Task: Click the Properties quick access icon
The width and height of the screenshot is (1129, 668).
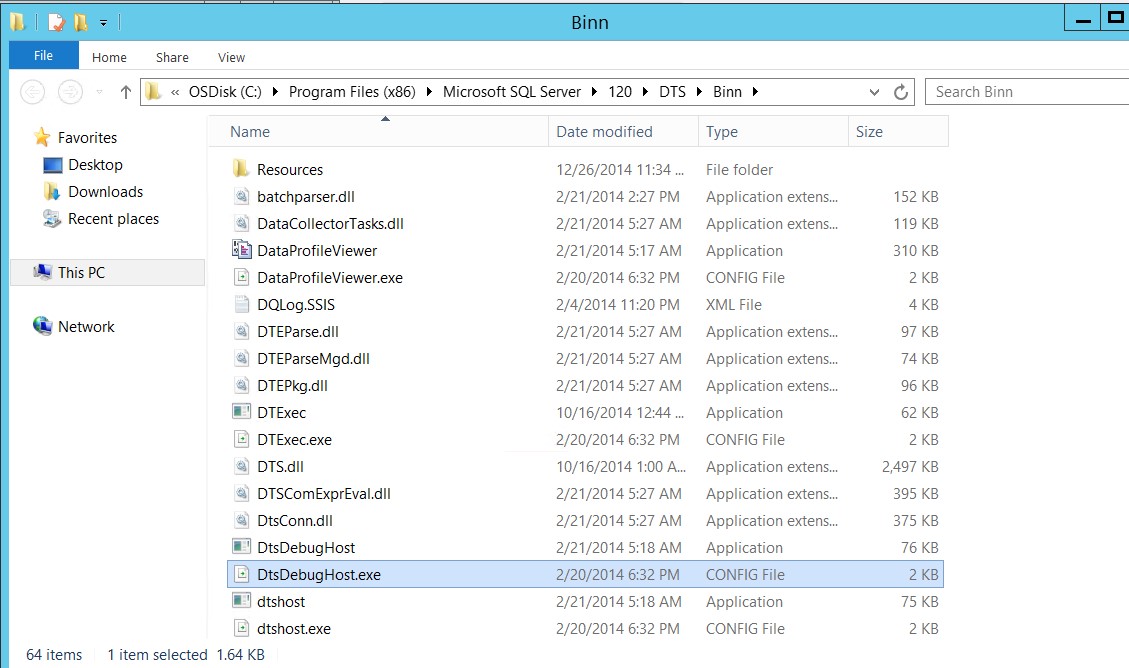Action: [x=56, y=22]
